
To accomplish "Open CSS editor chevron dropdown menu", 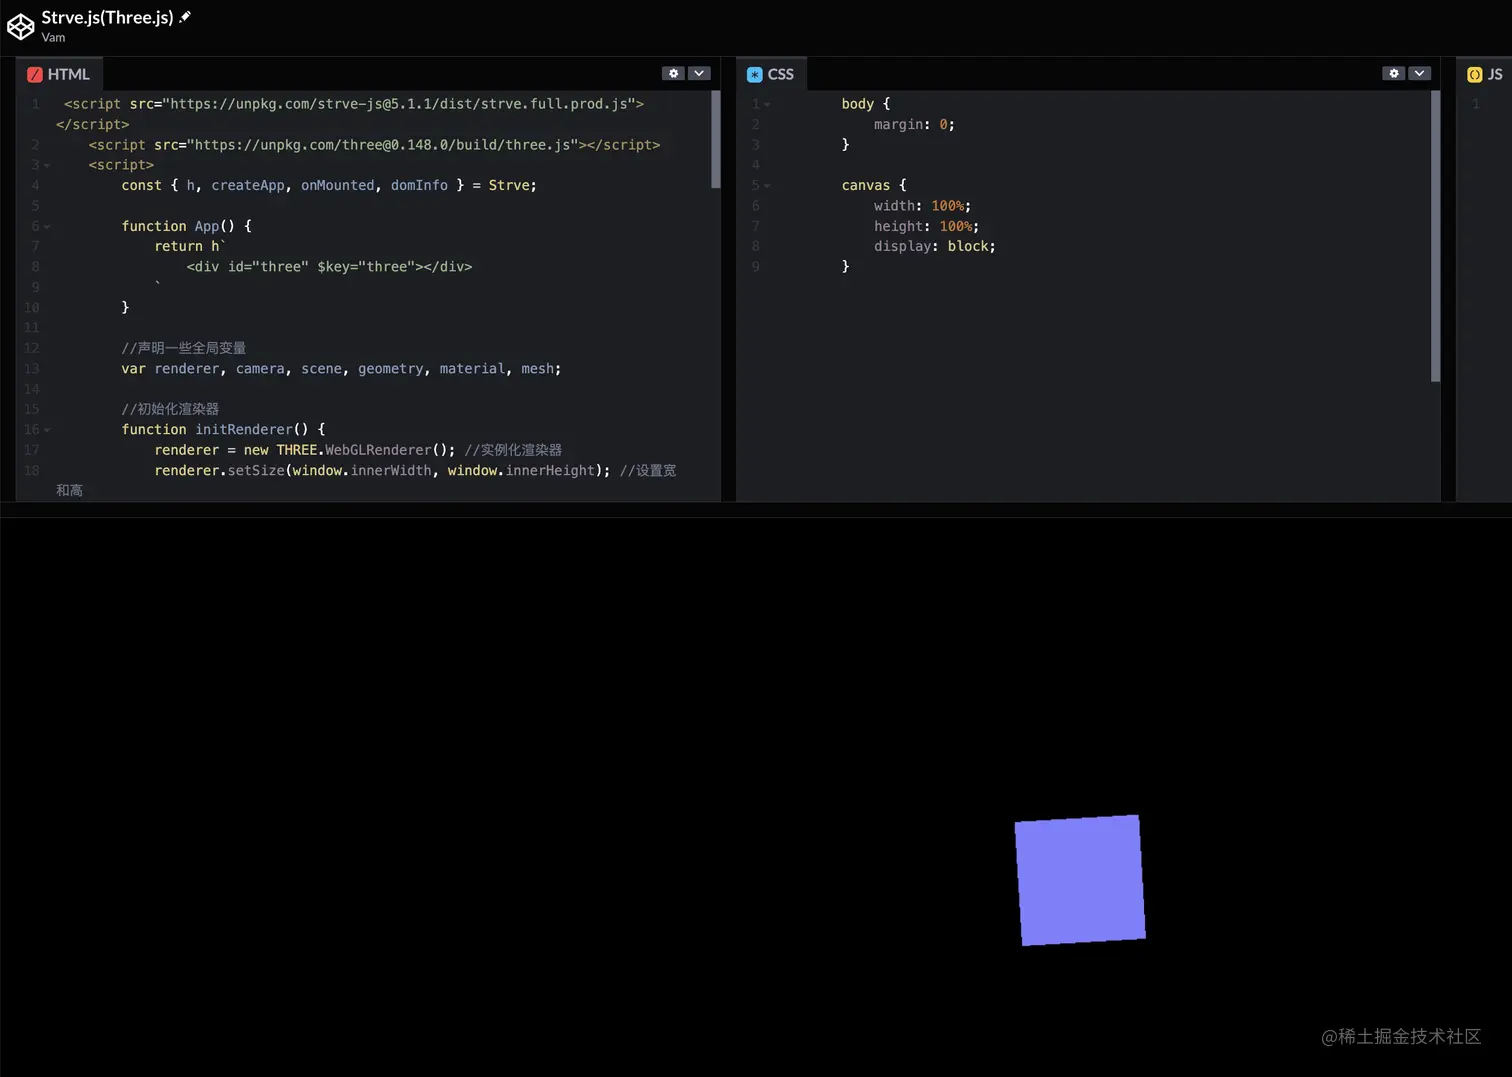I will coord(1419,73).
